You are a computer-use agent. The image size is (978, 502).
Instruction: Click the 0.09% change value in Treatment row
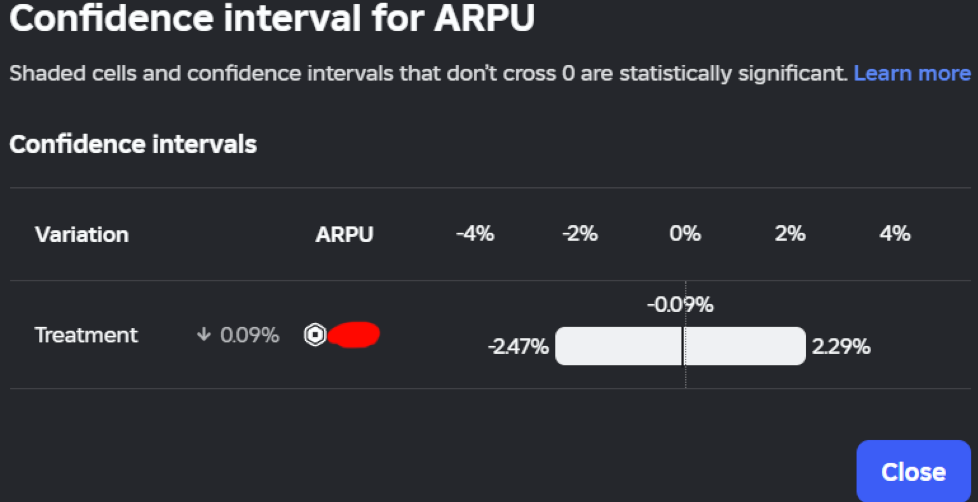click(x=249, y=335)
